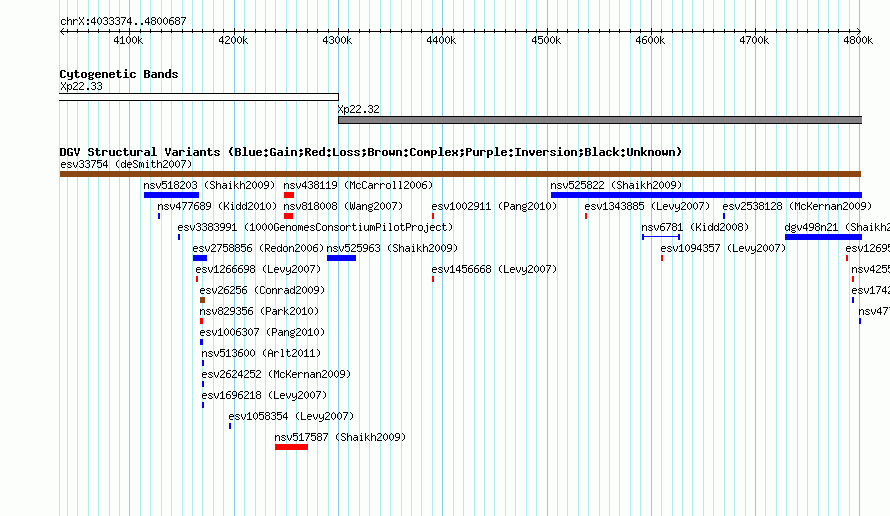890x516 pixels.
Task: Select nsv818008 (Wang2007) label
Action: [x=343, y=207]
